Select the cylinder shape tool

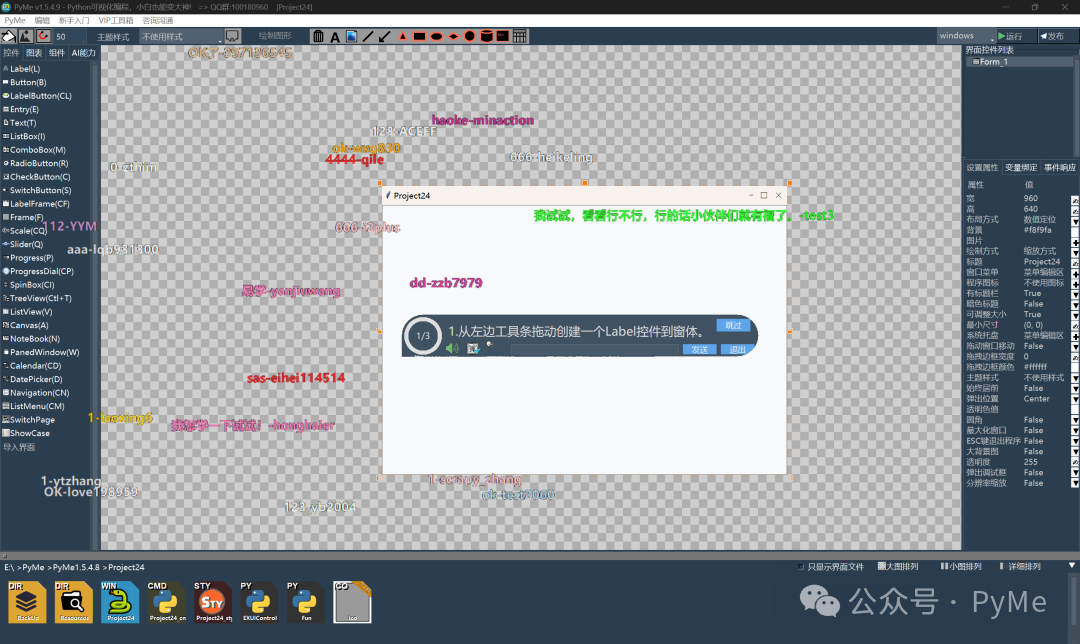click(486, 37)
